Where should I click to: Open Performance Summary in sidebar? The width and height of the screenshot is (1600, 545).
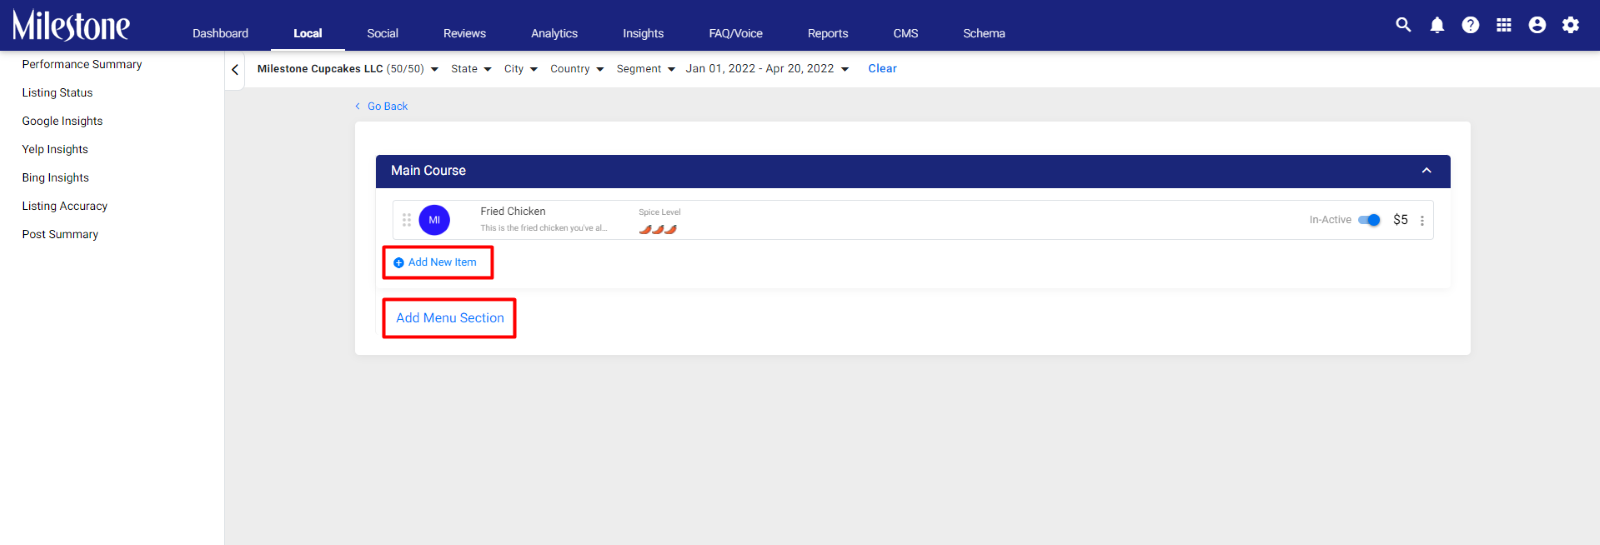click(x=82, y=64)
